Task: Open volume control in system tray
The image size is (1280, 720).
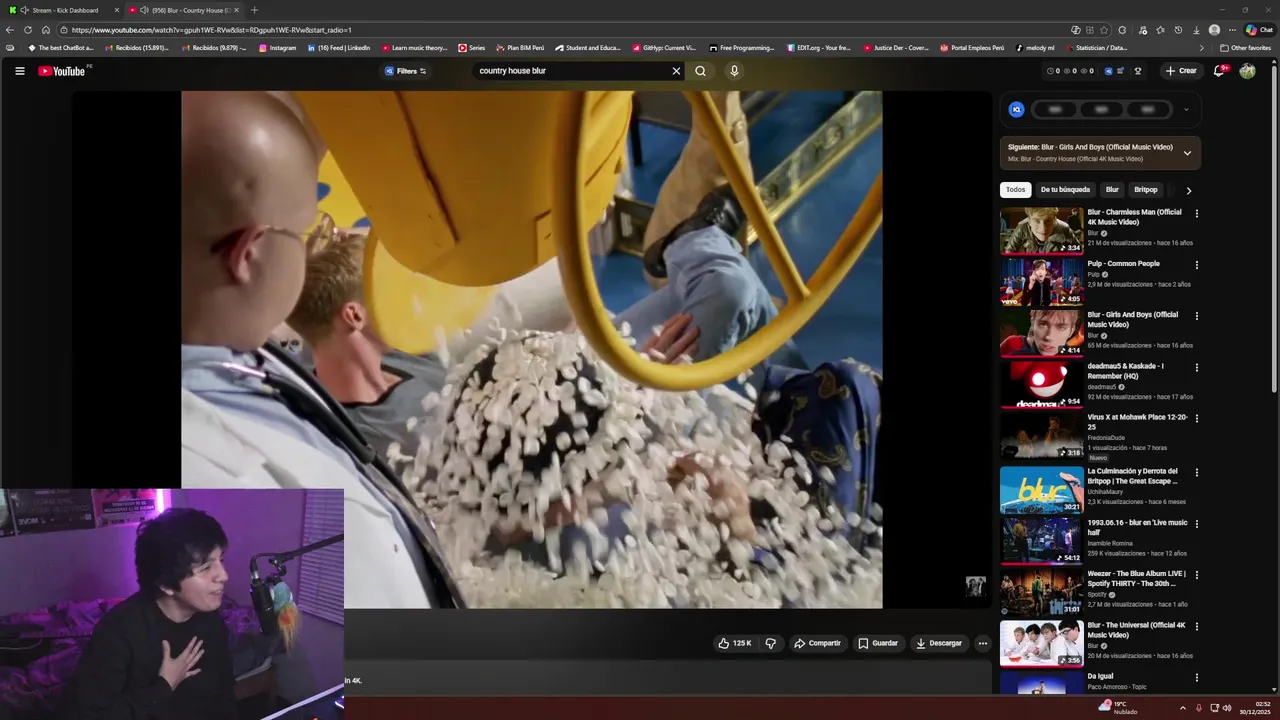Action: point(1227,708)
